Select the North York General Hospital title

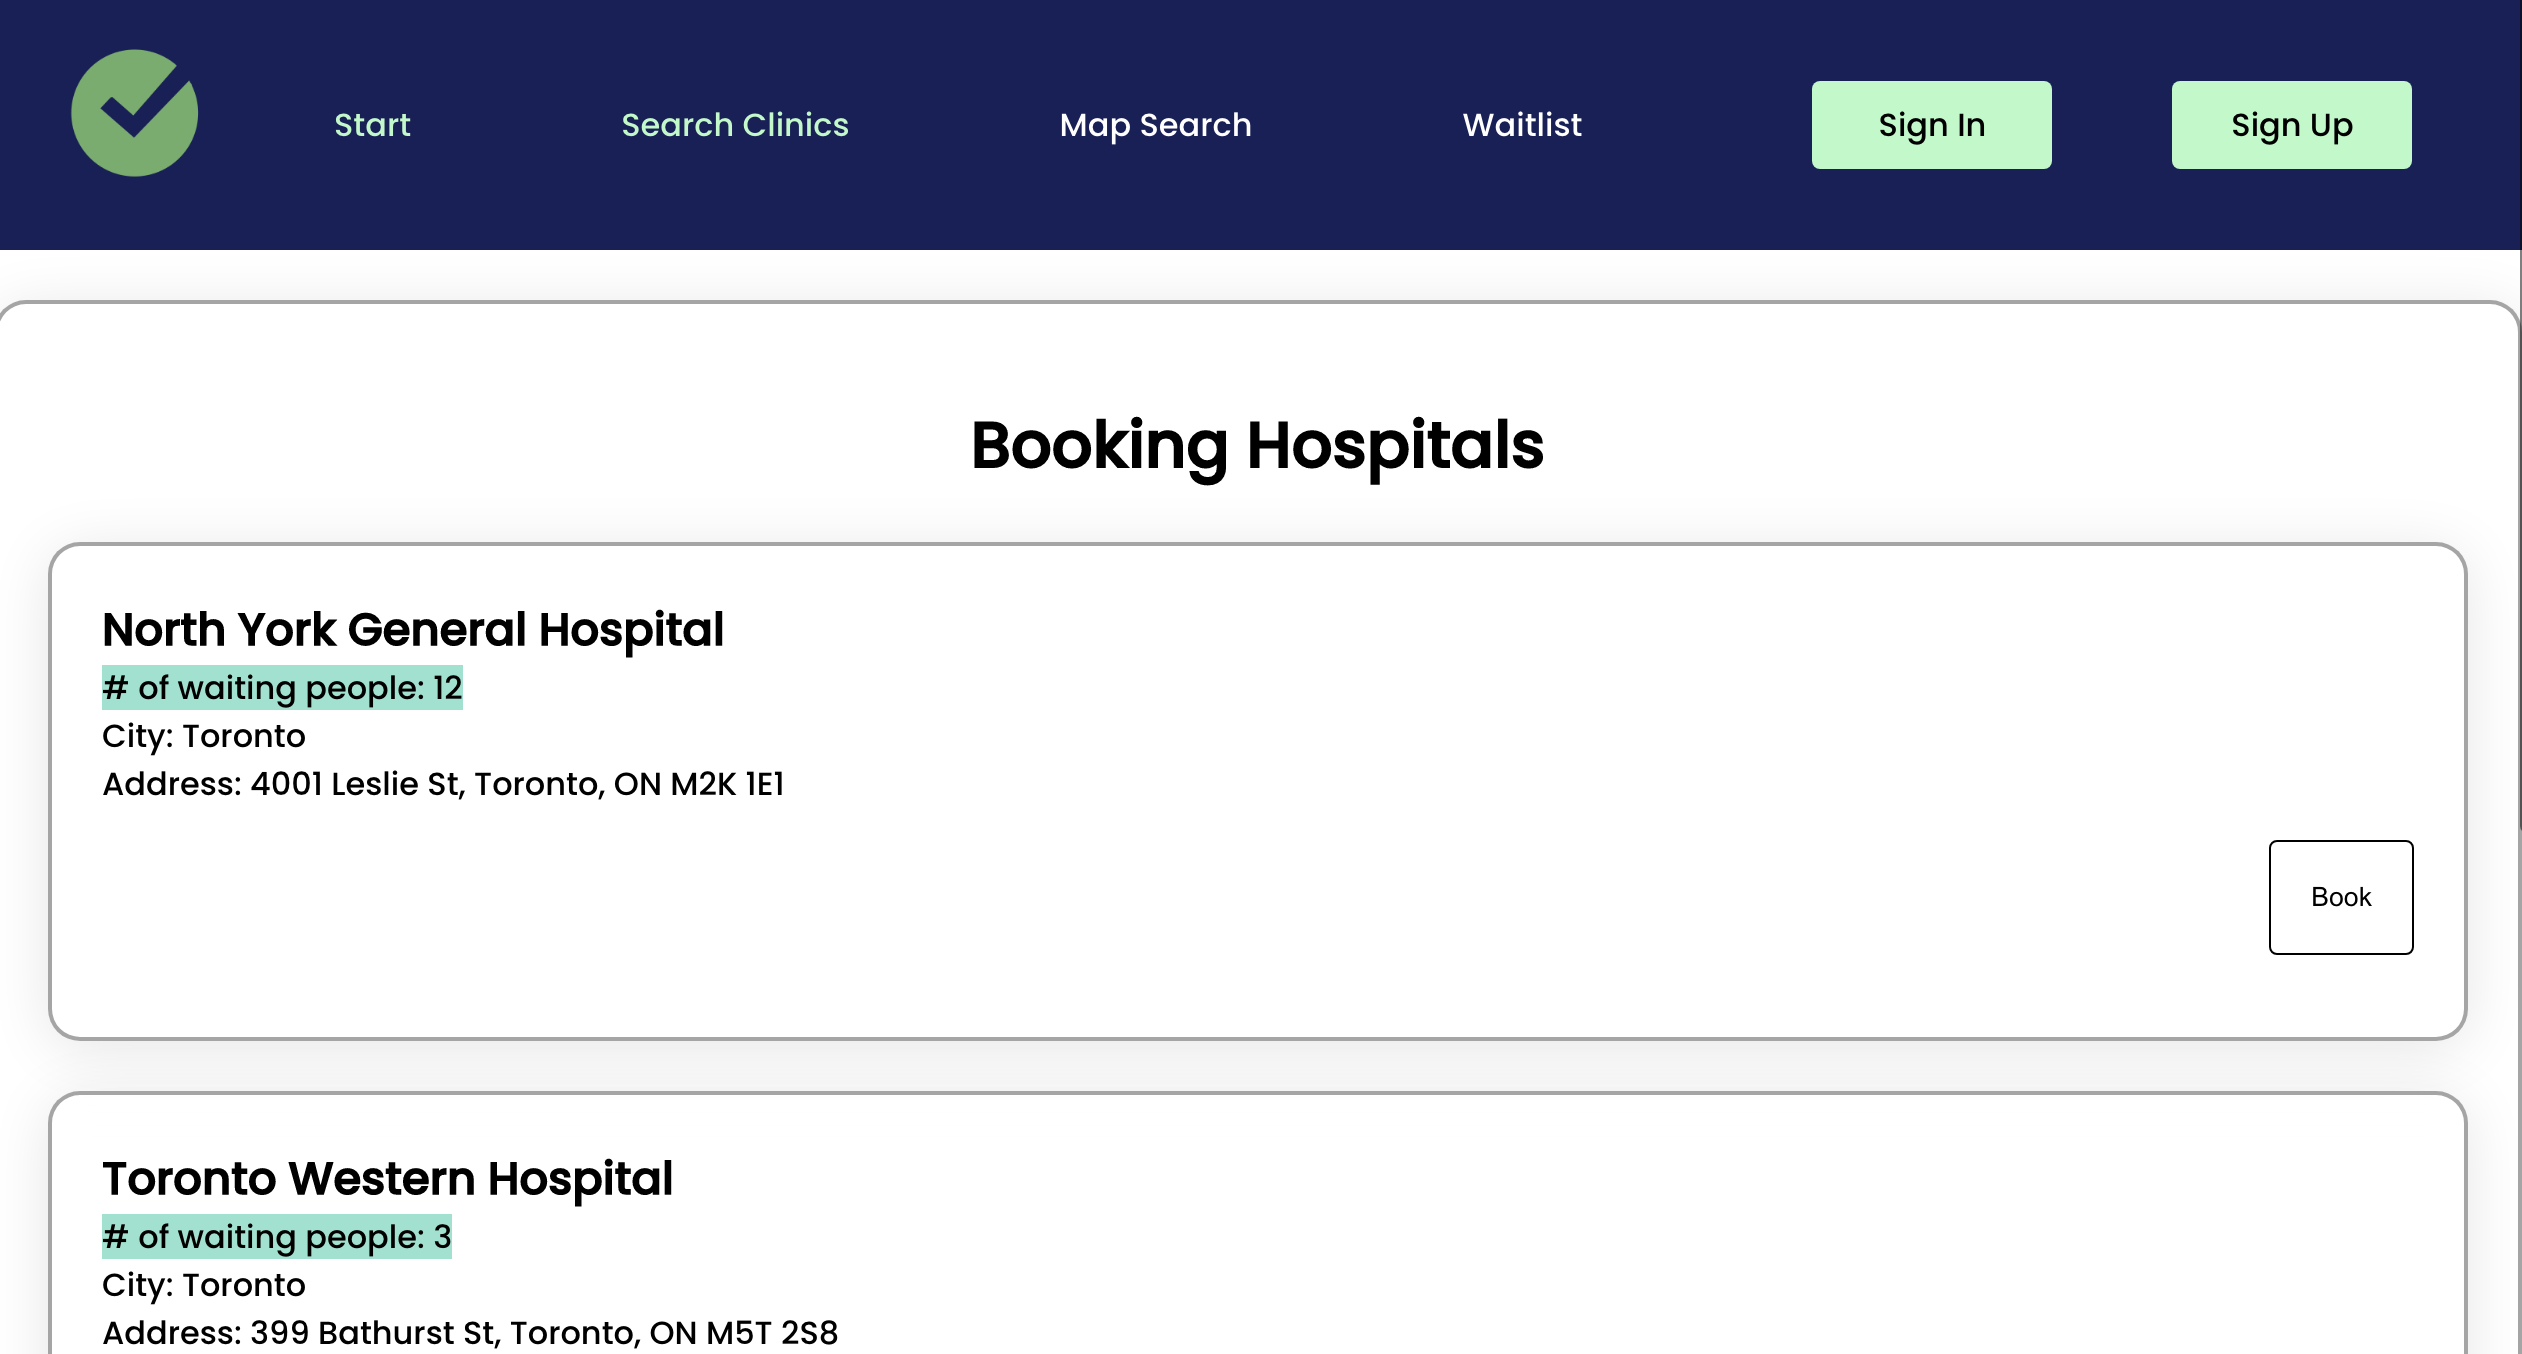(x=413, y=630)
